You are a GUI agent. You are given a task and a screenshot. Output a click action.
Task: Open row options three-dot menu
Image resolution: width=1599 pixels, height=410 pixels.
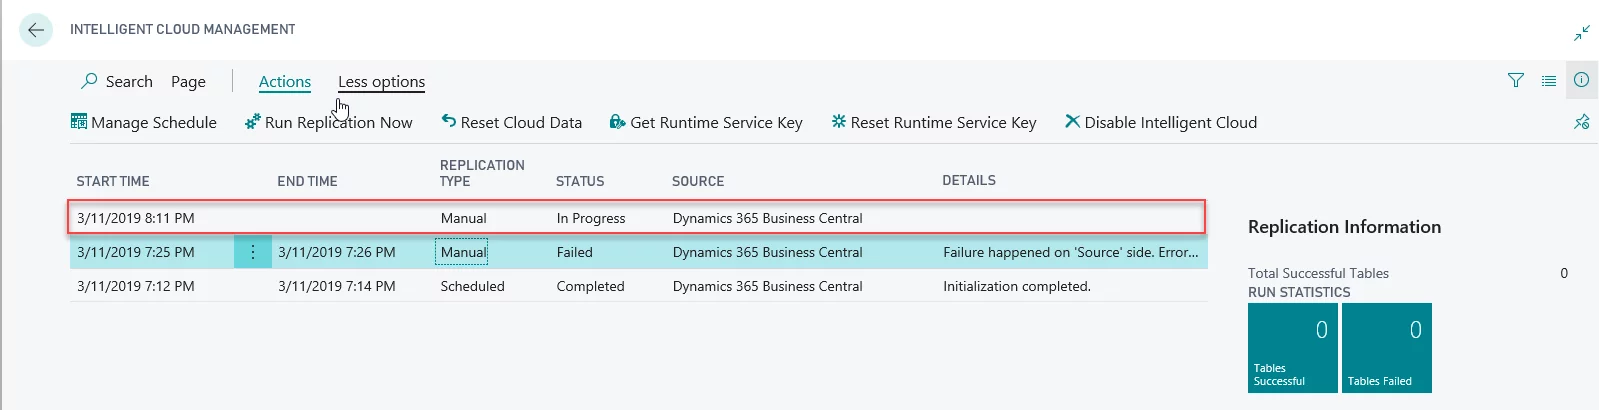point(252,252)
